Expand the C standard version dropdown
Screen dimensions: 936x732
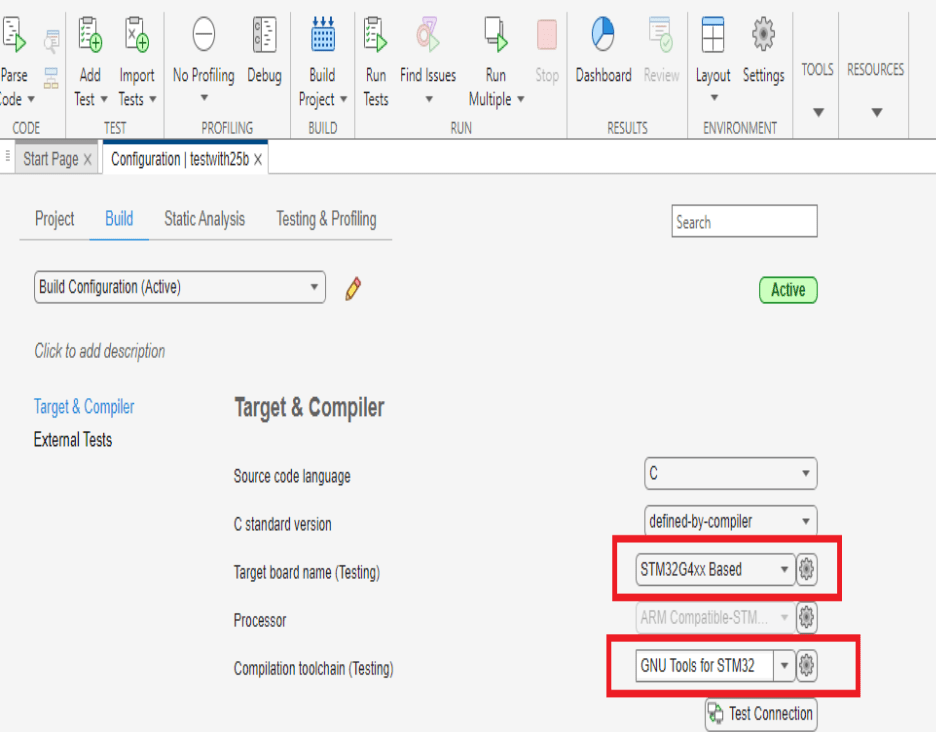730,521
